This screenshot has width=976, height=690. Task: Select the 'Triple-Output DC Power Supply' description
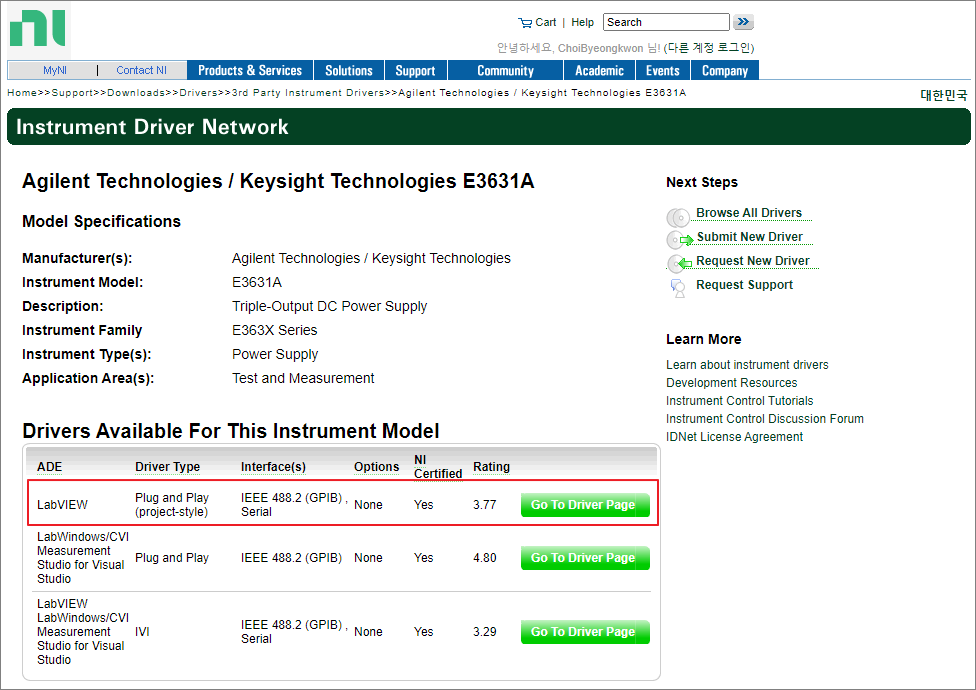[329, 306]
